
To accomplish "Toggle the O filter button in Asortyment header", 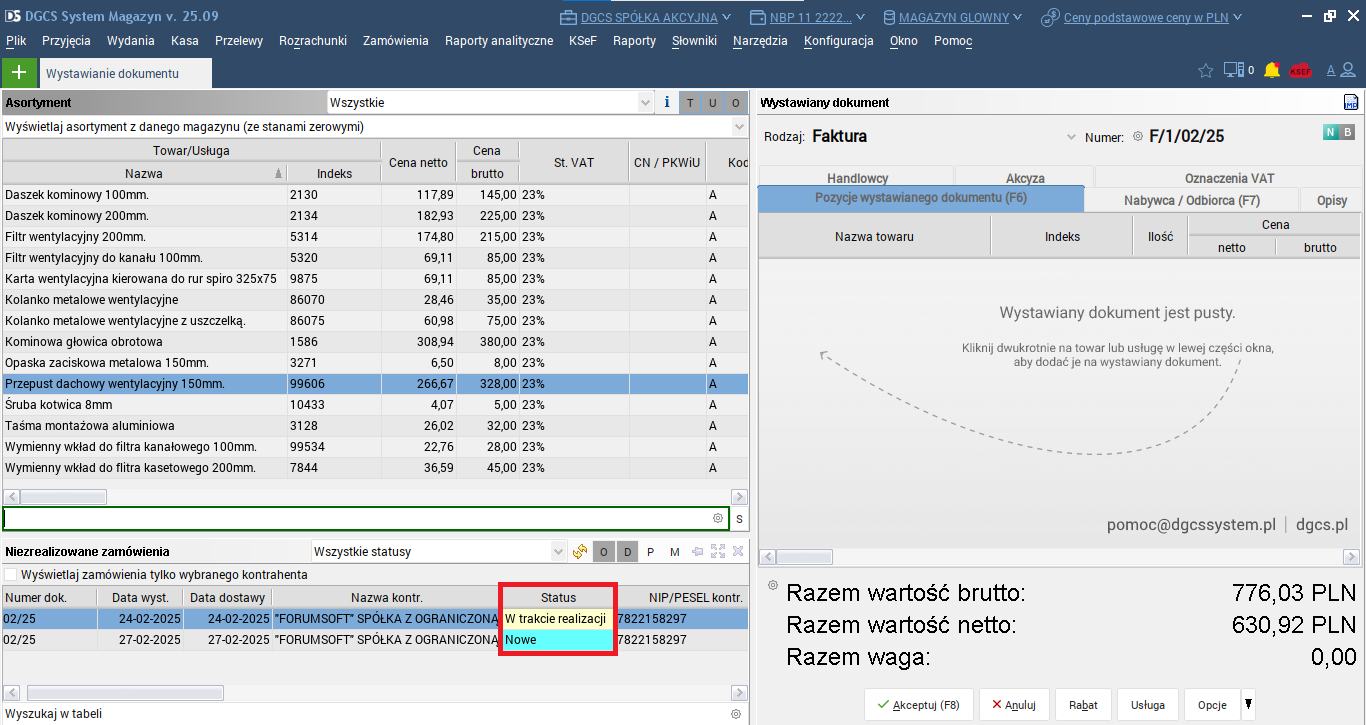I will [x=736, y=103].
